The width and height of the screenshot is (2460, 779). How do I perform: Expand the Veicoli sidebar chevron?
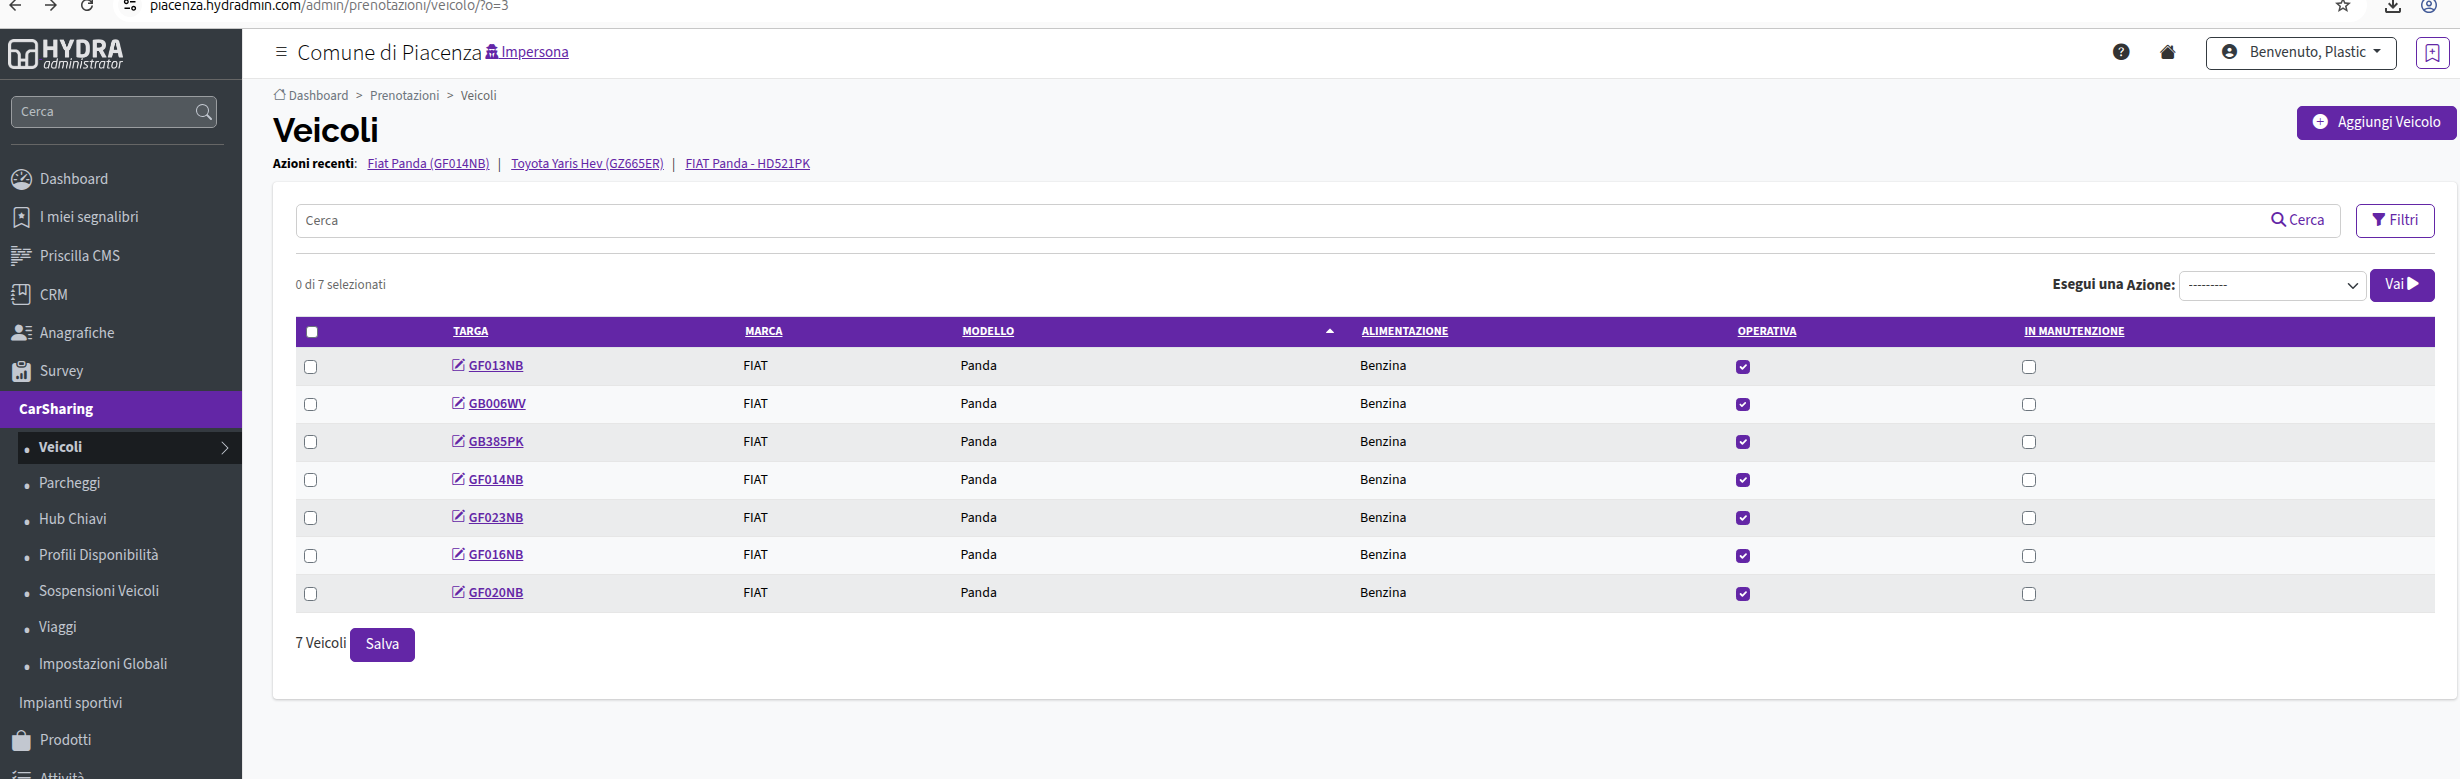click(225, 448)
